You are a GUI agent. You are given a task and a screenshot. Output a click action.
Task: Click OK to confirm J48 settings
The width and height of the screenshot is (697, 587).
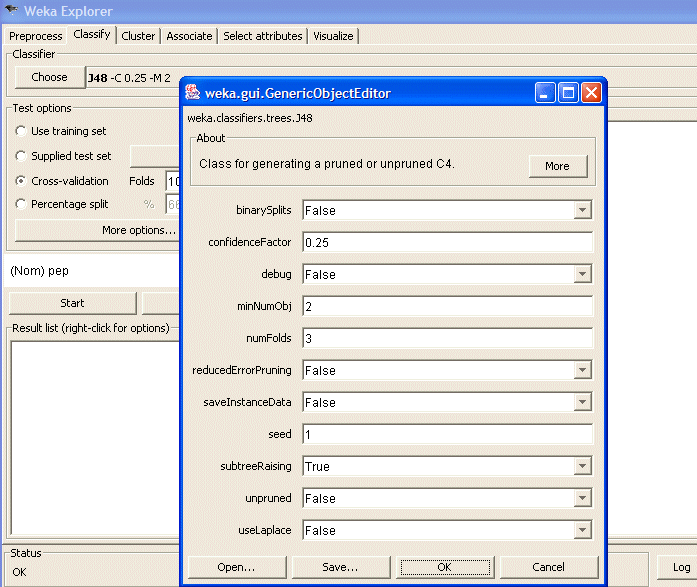[x=445, y=567]
